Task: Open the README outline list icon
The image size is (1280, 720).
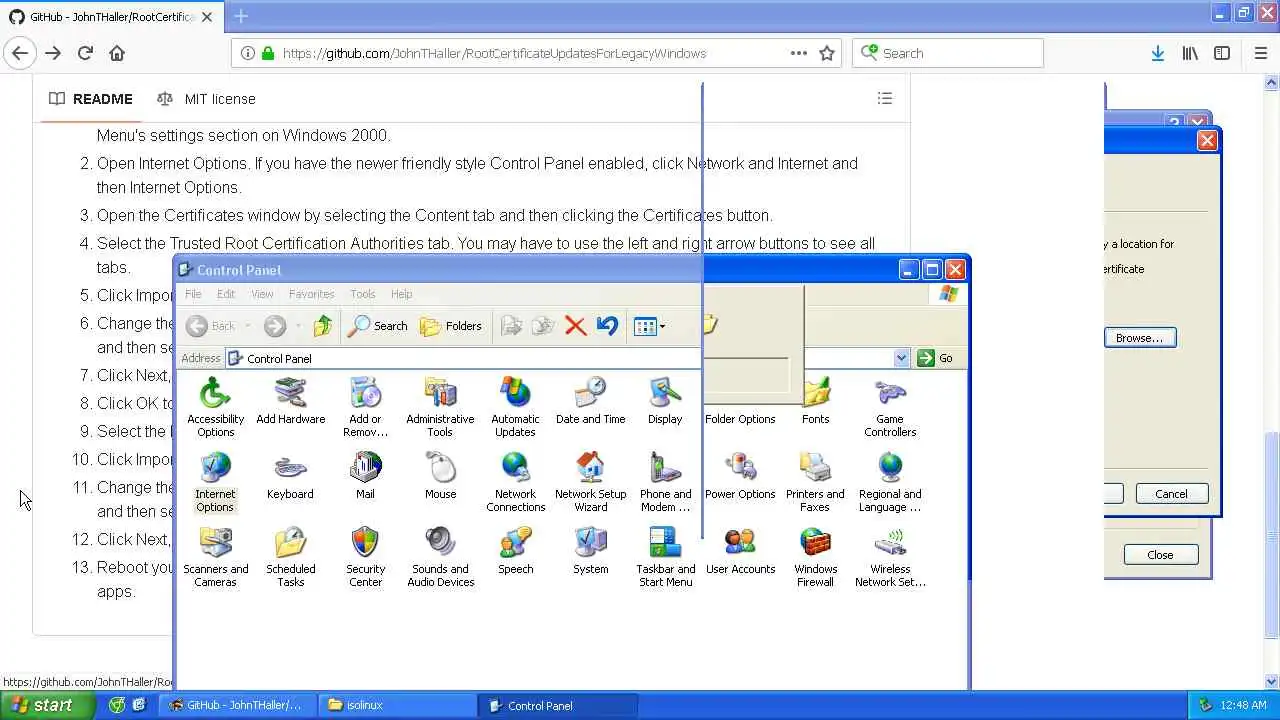Action: [885, 98]
